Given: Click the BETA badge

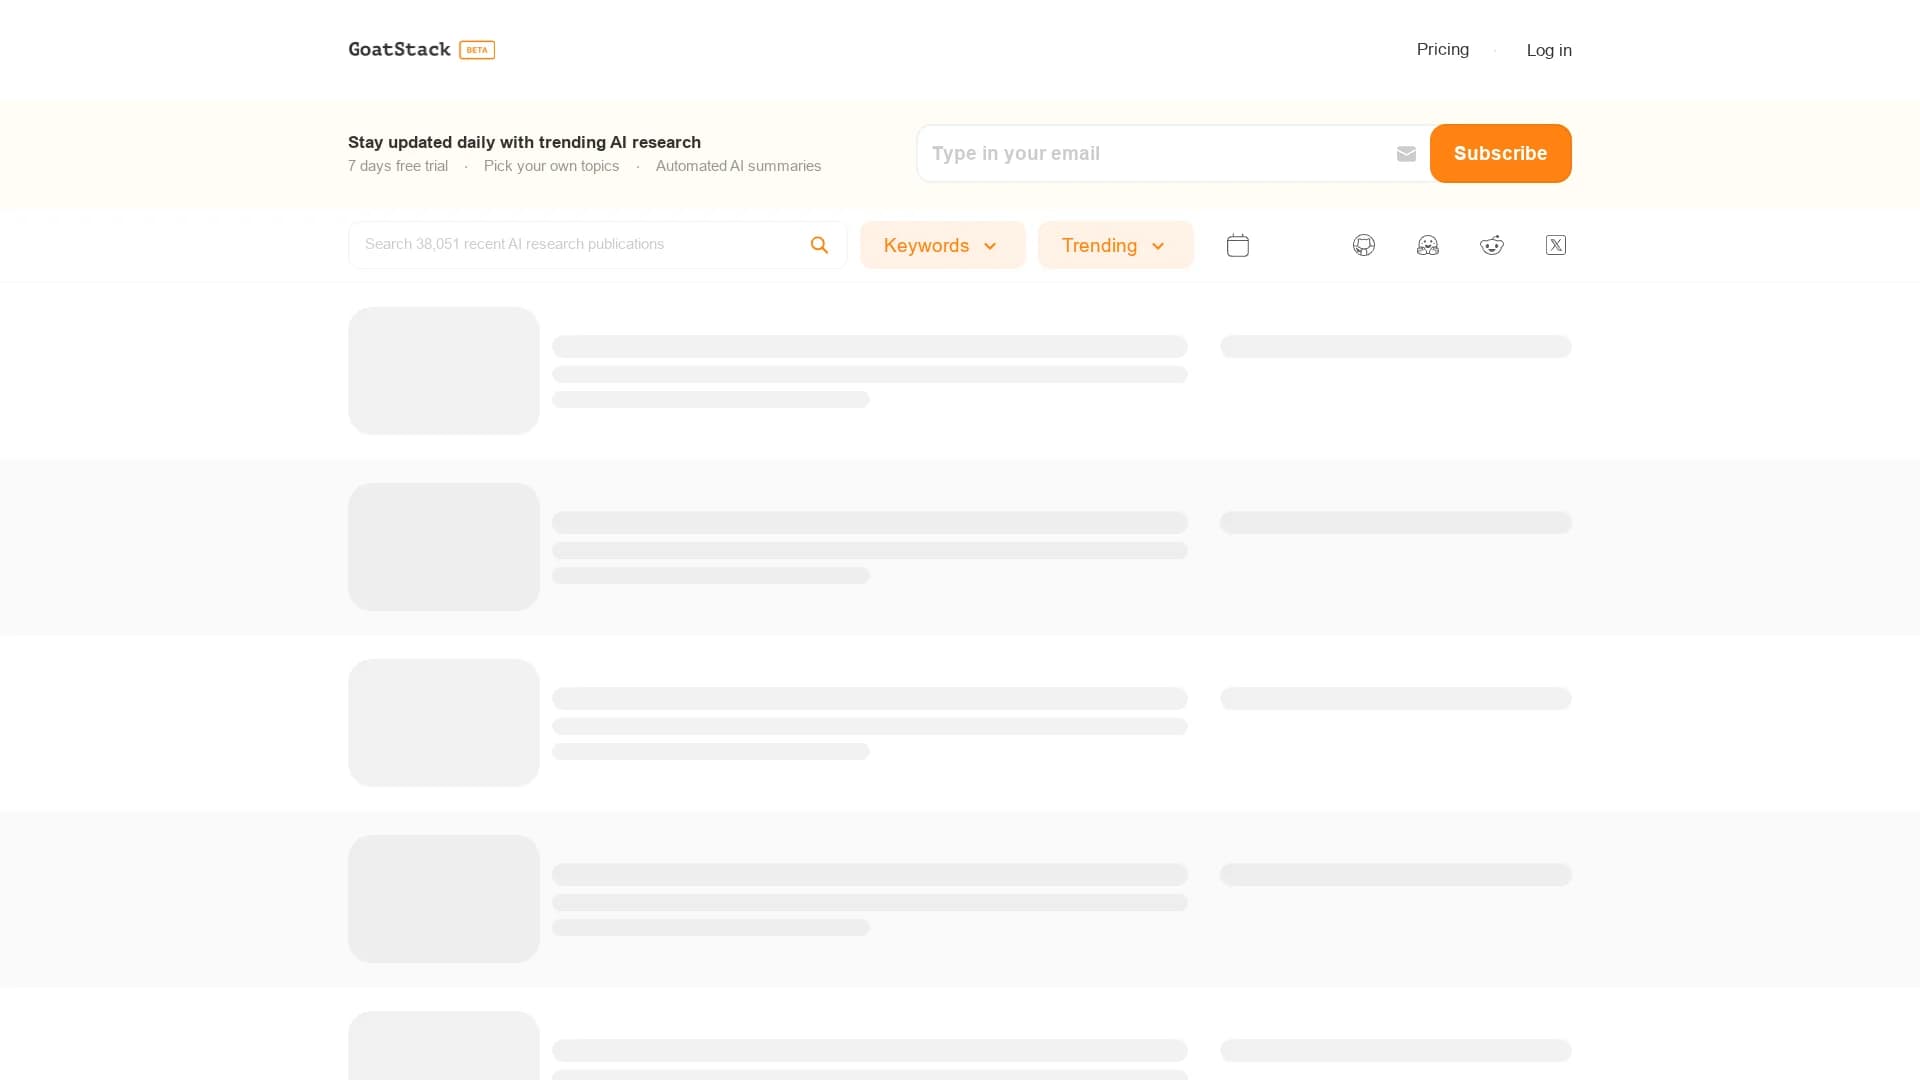Looking at the screenshot, I should point(477,50).
